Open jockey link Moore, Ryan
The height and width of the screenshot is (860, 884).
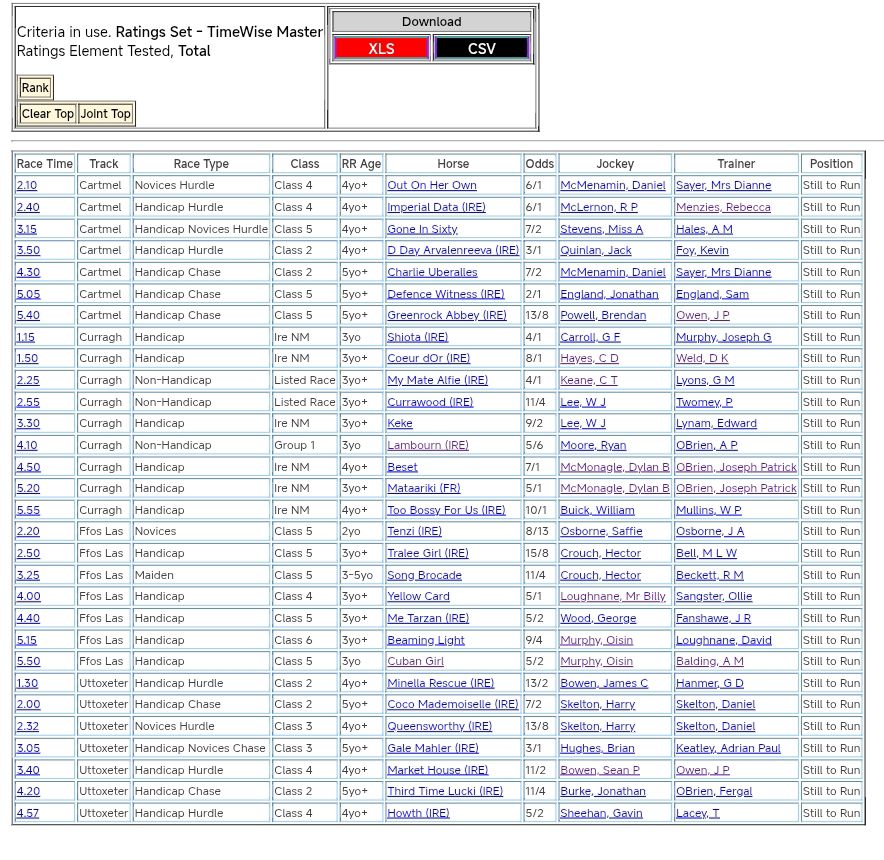click(593, 445)
